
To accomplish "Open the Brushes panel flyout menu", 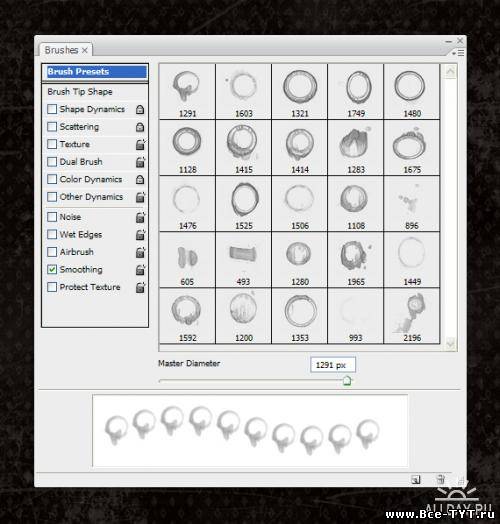I will click(458, 53).
